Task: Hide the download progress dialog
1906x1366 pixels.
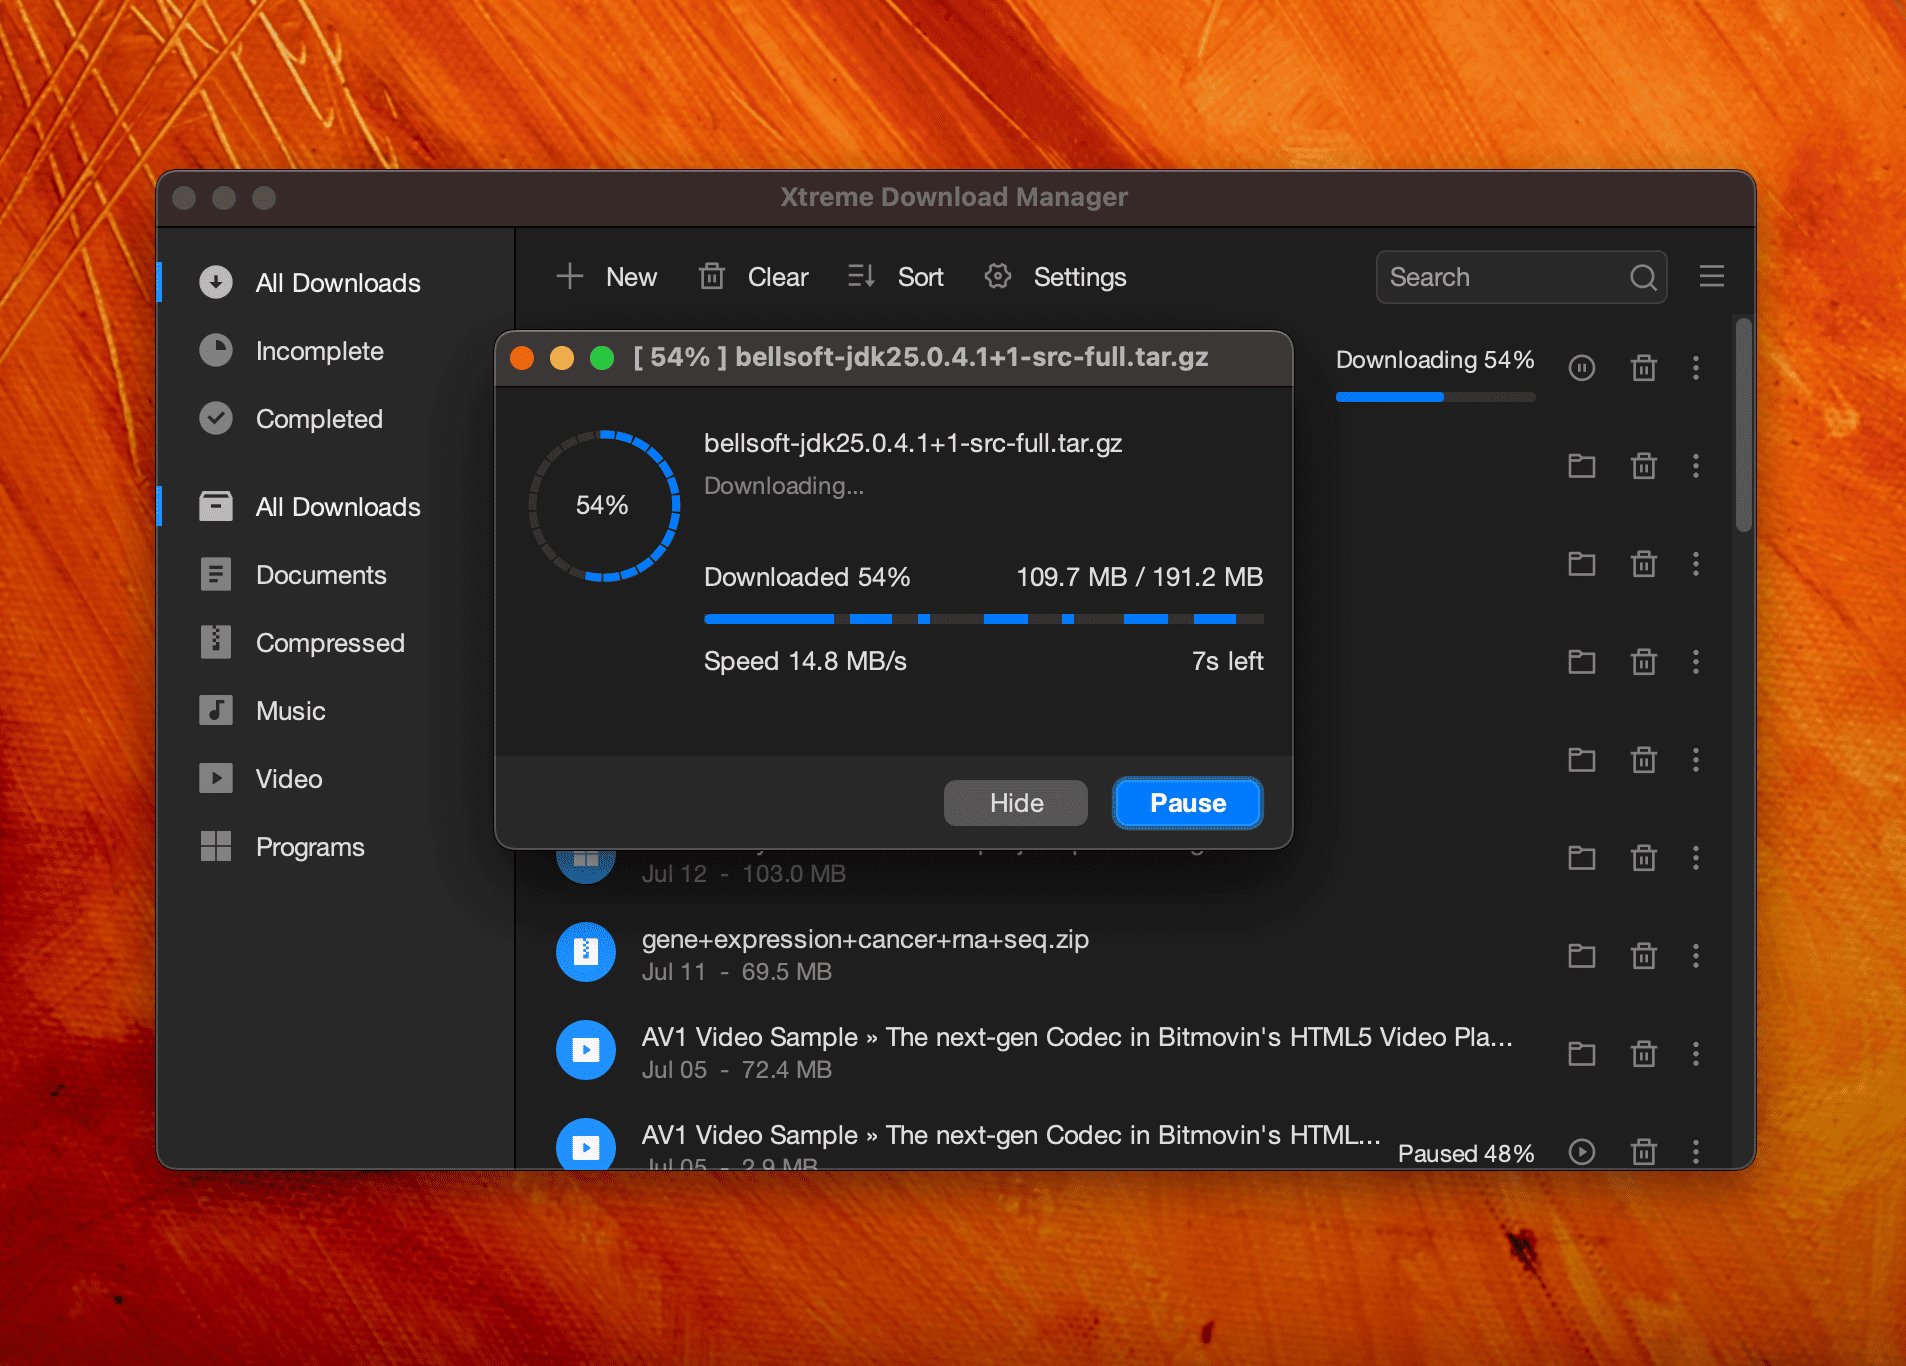Action: click(1016, 803)
